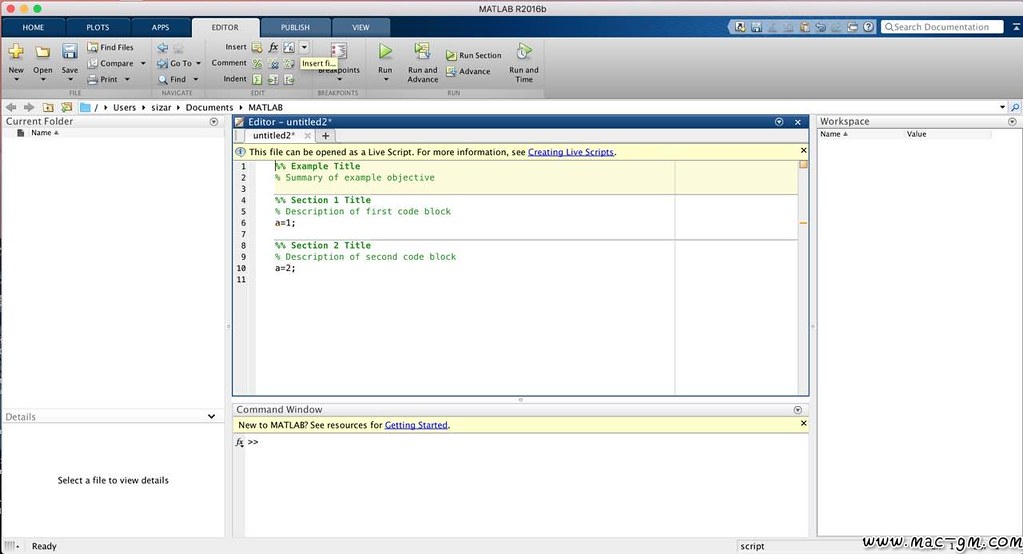Click the switch windows icon in quick access
This screenshot has height=554, width=1023.
tap(853, 27)
